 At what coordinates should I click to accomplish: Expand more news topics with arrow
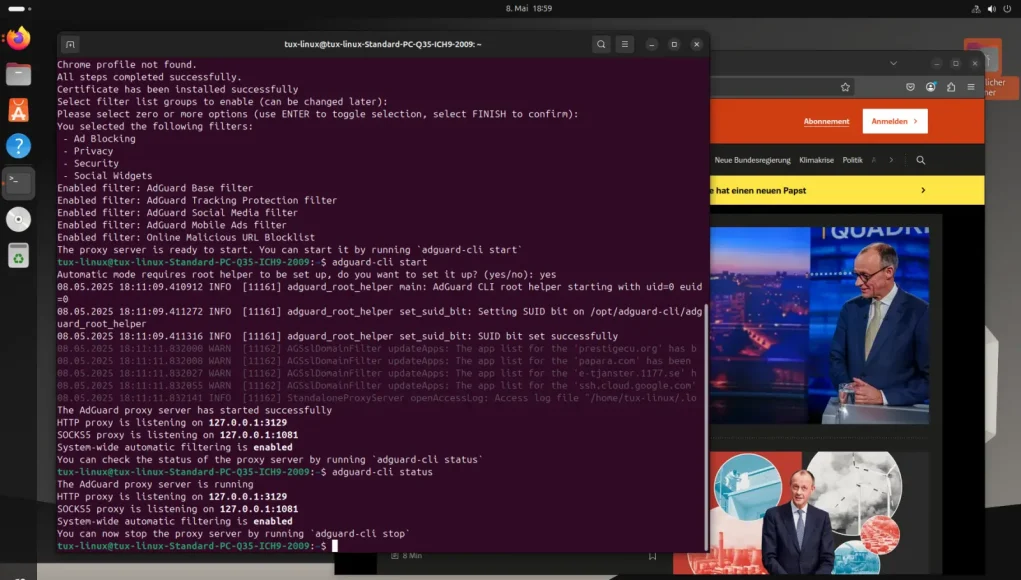(891, 160)
